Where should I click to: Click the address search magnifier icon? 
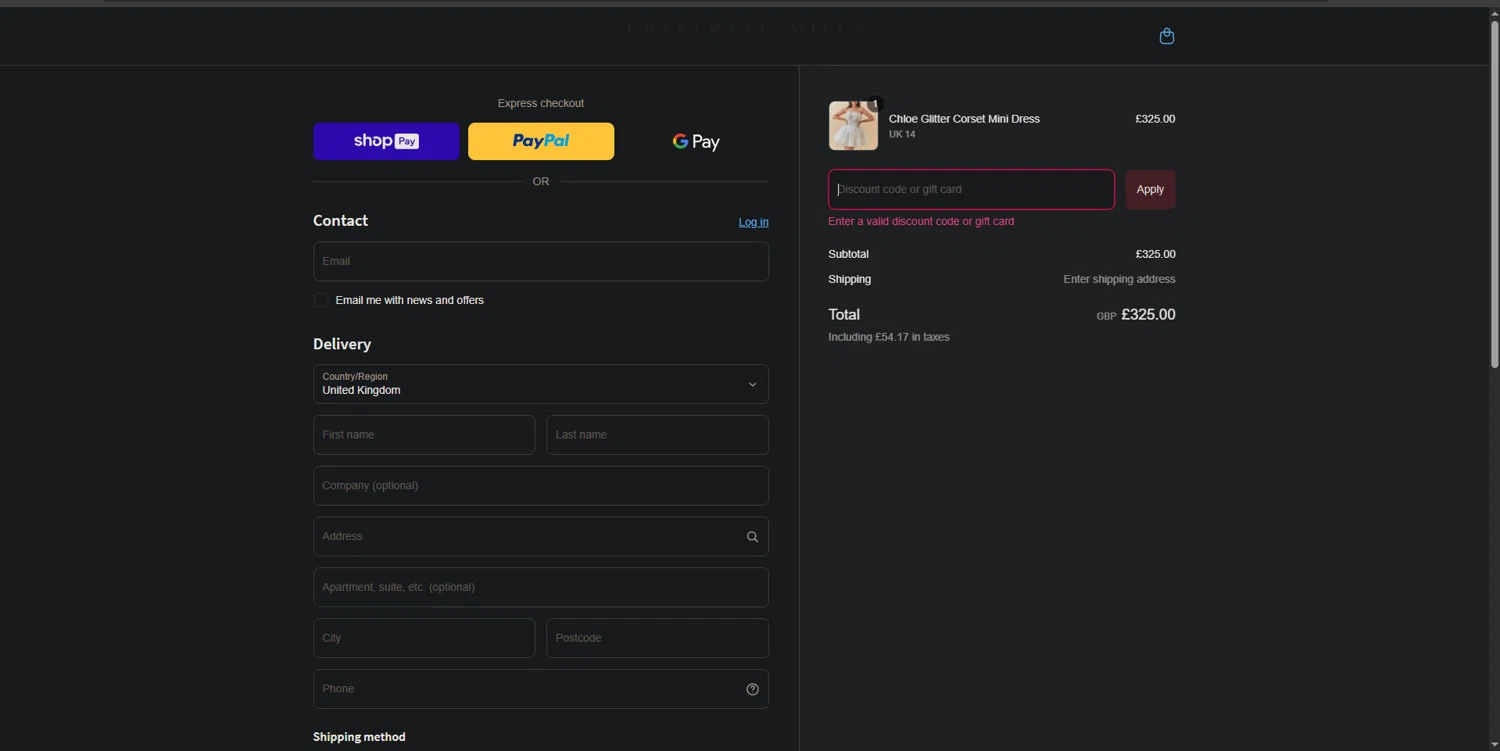(x=752, y=537)
